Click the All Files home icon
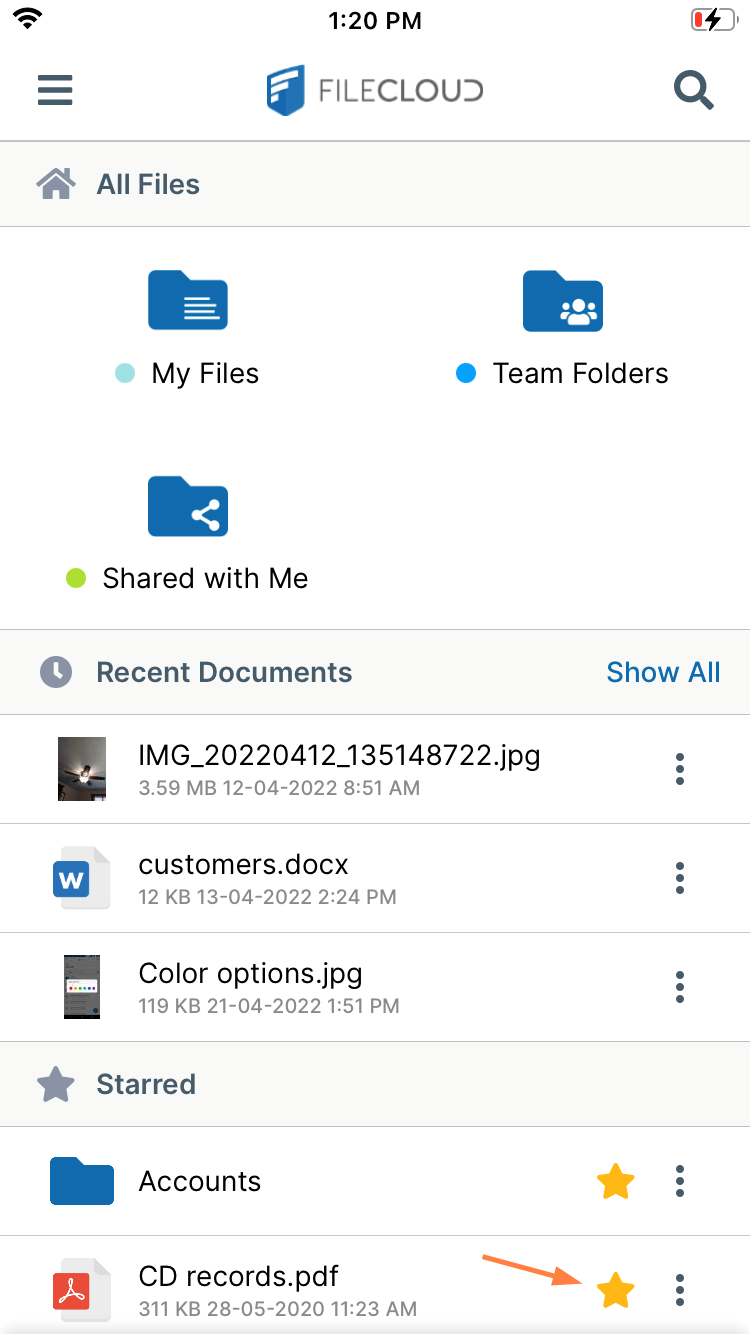 (56, 184)
